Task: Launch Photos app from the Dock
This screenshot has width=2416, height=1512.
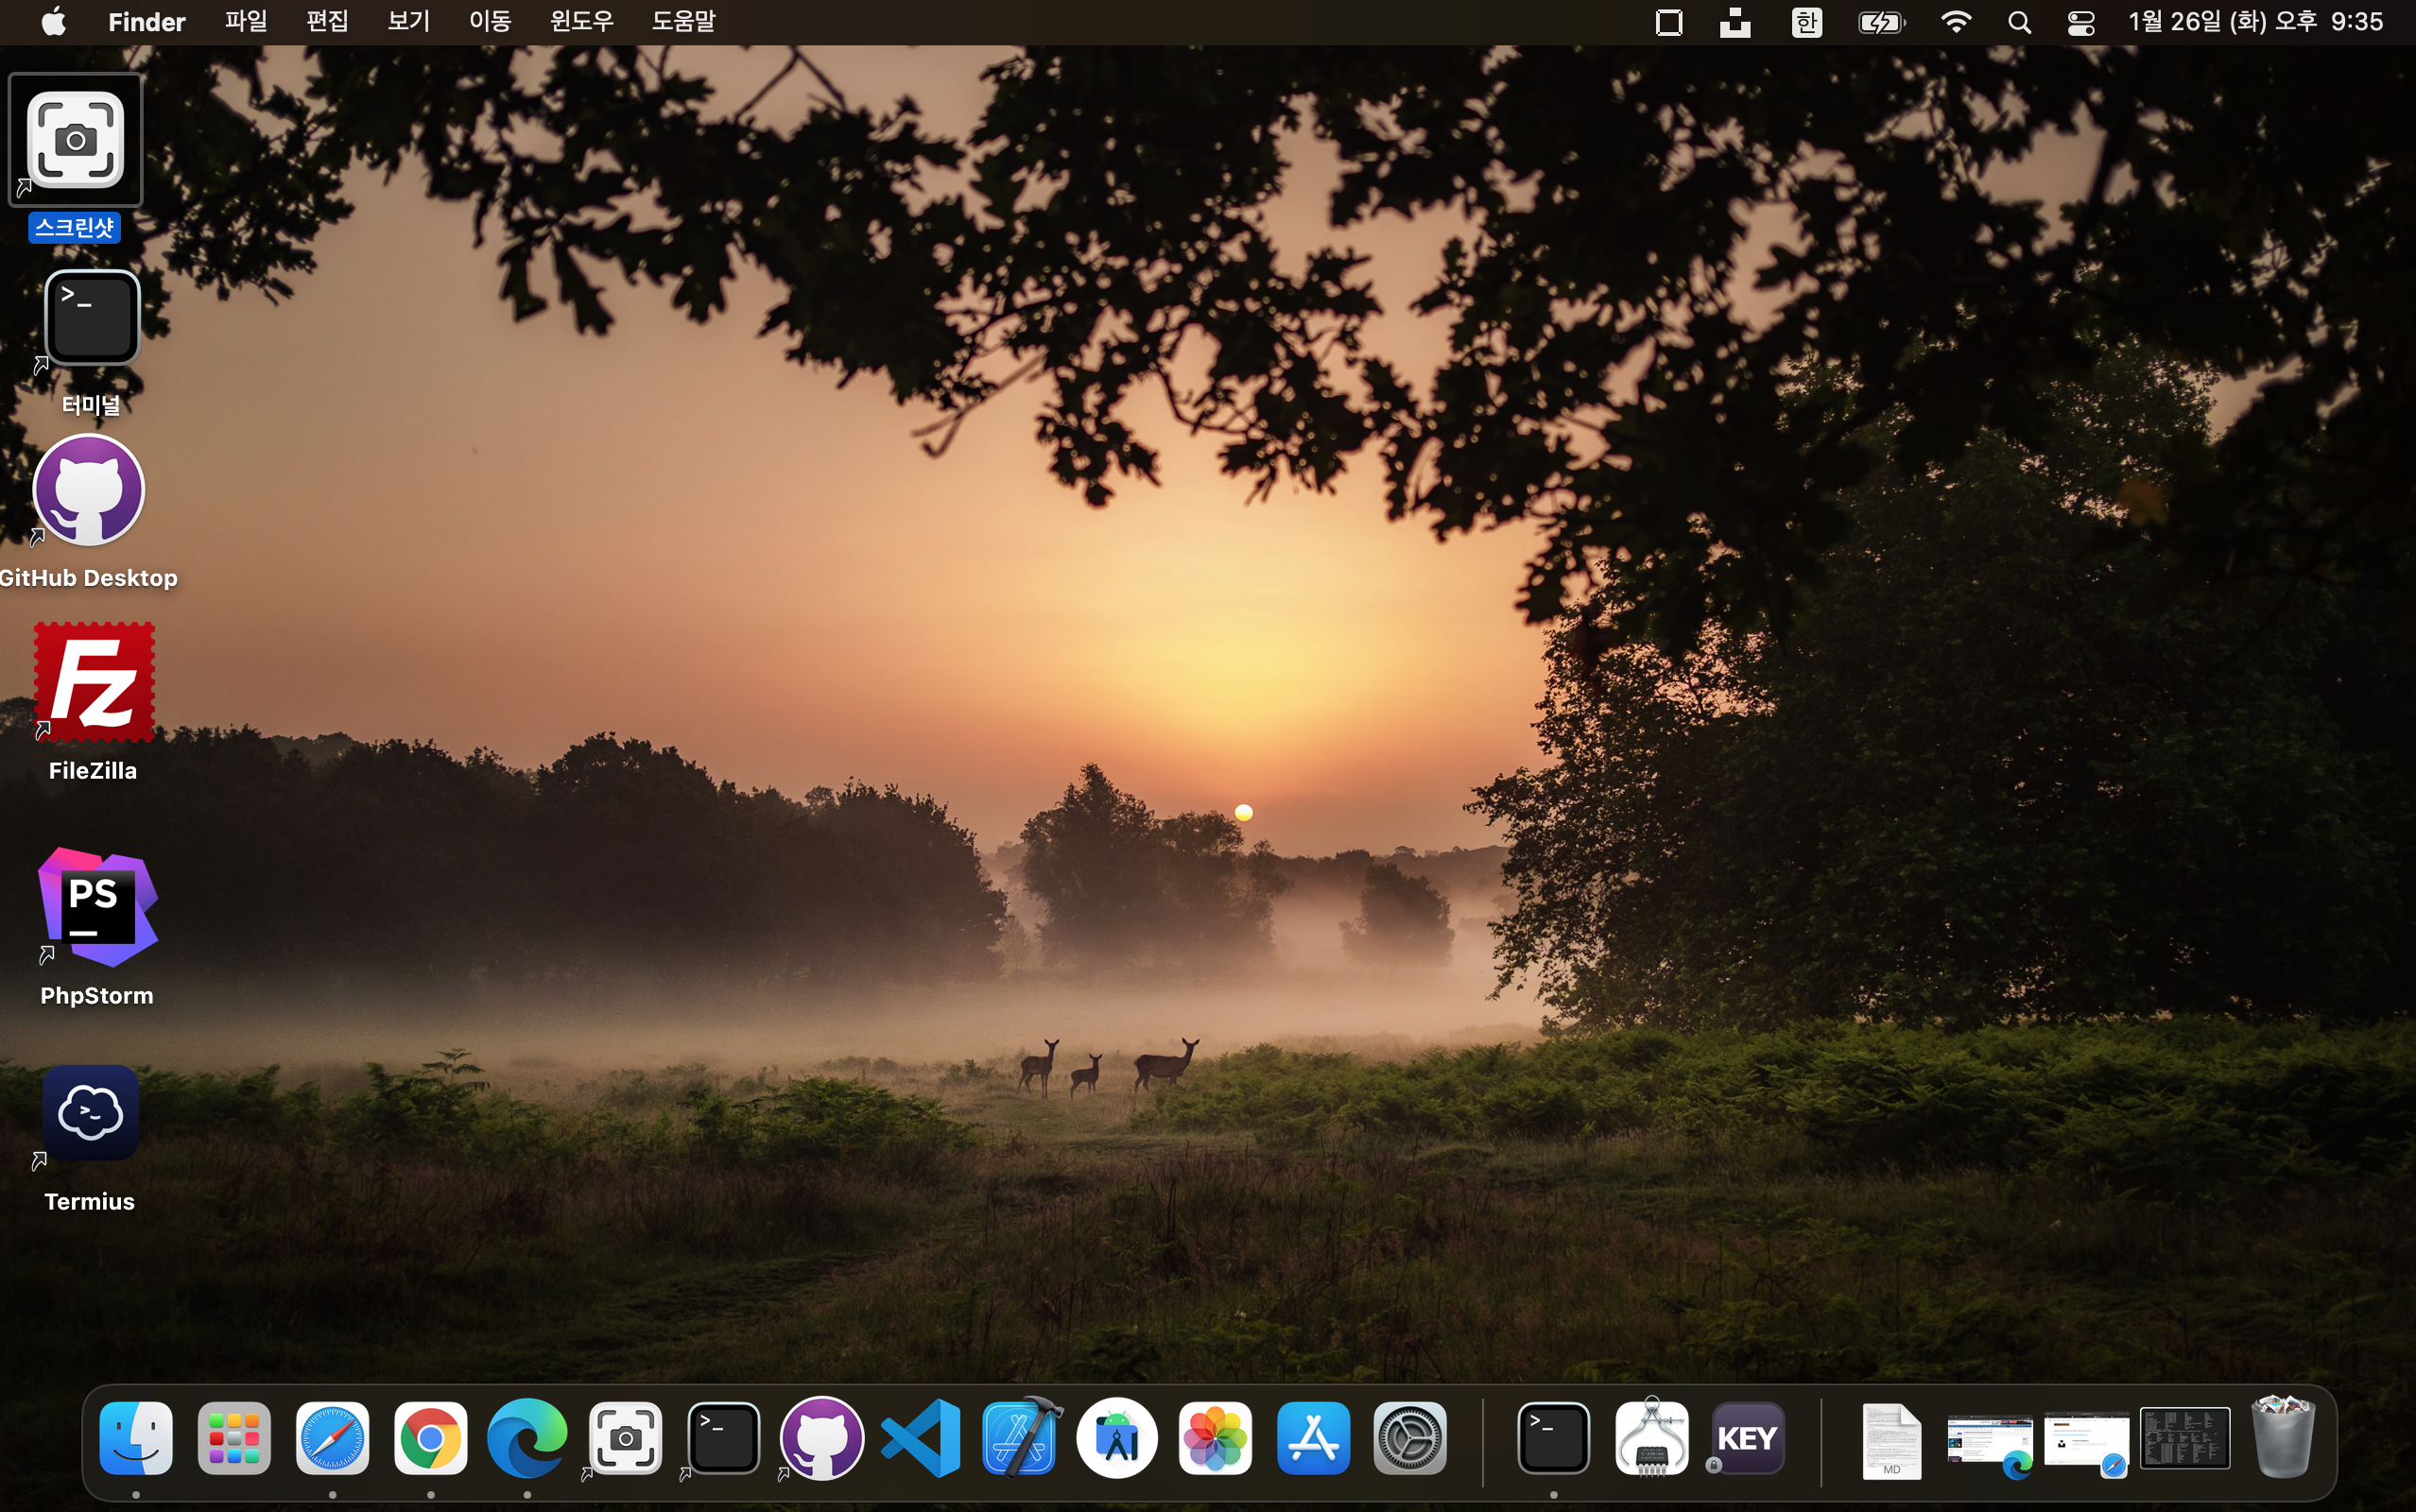Action: (x=1215, y=1439)
